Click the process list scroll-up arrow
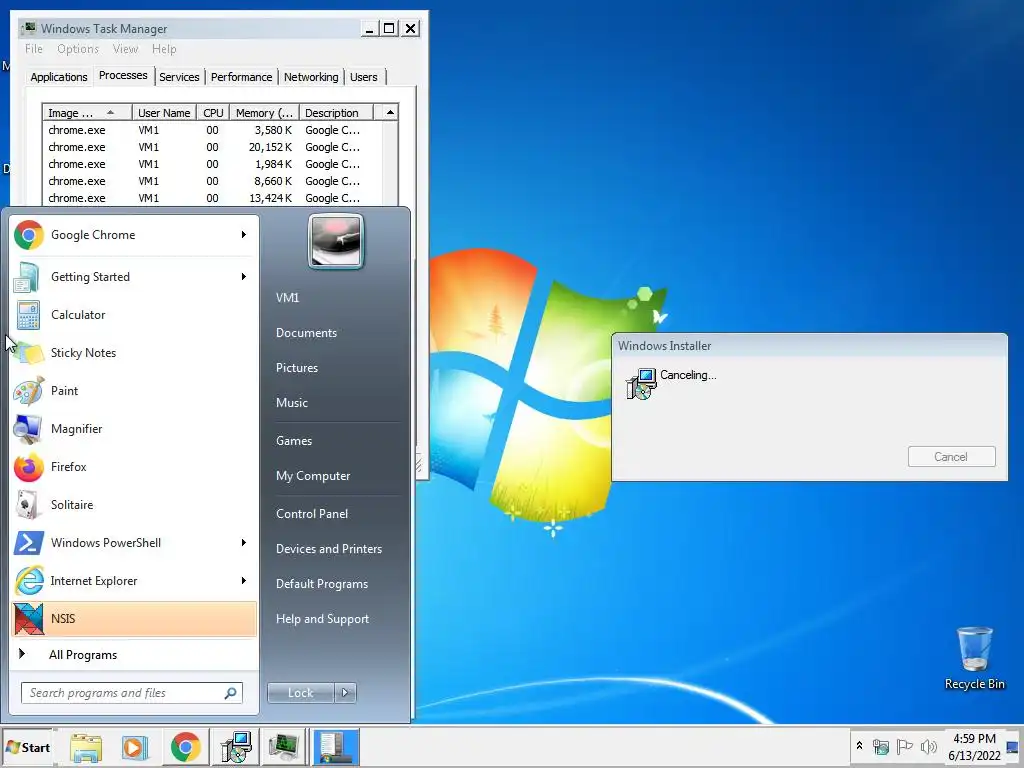This screenshot has height=768, width=1024. click(x=390, y=112)
